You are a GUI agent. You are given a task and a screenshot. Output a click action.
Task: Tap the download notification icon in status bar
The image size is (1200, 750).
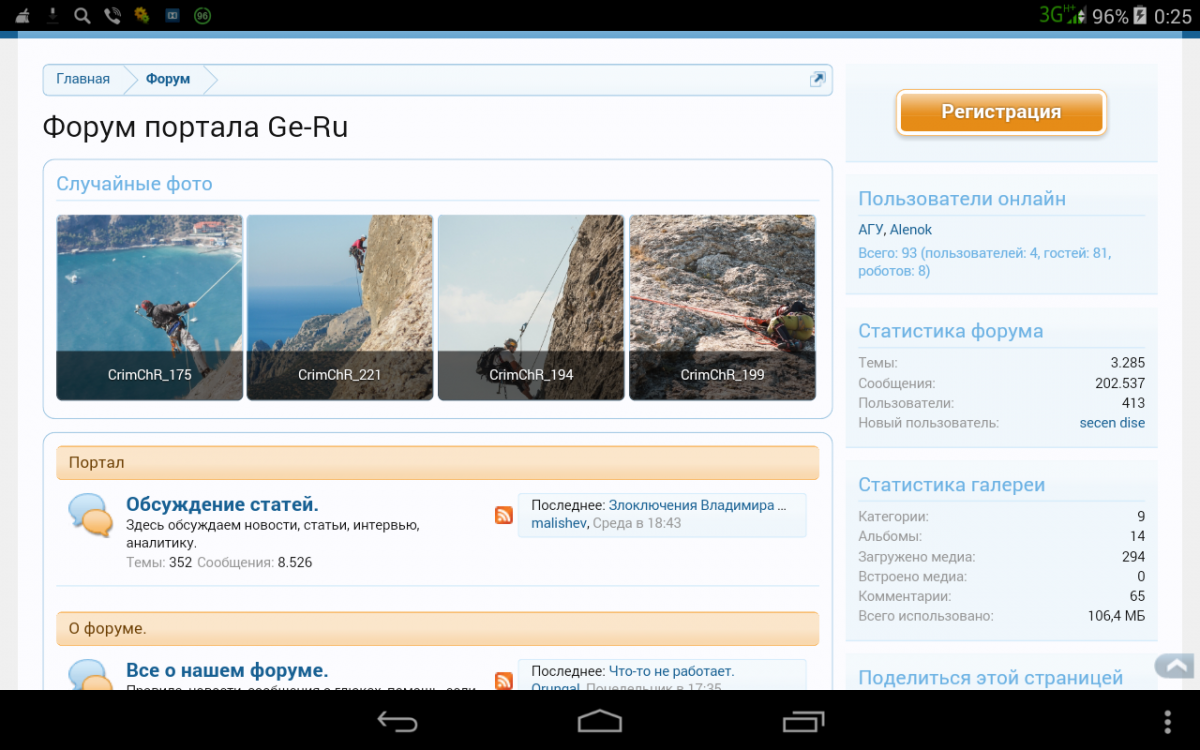[x=52, y=15]
